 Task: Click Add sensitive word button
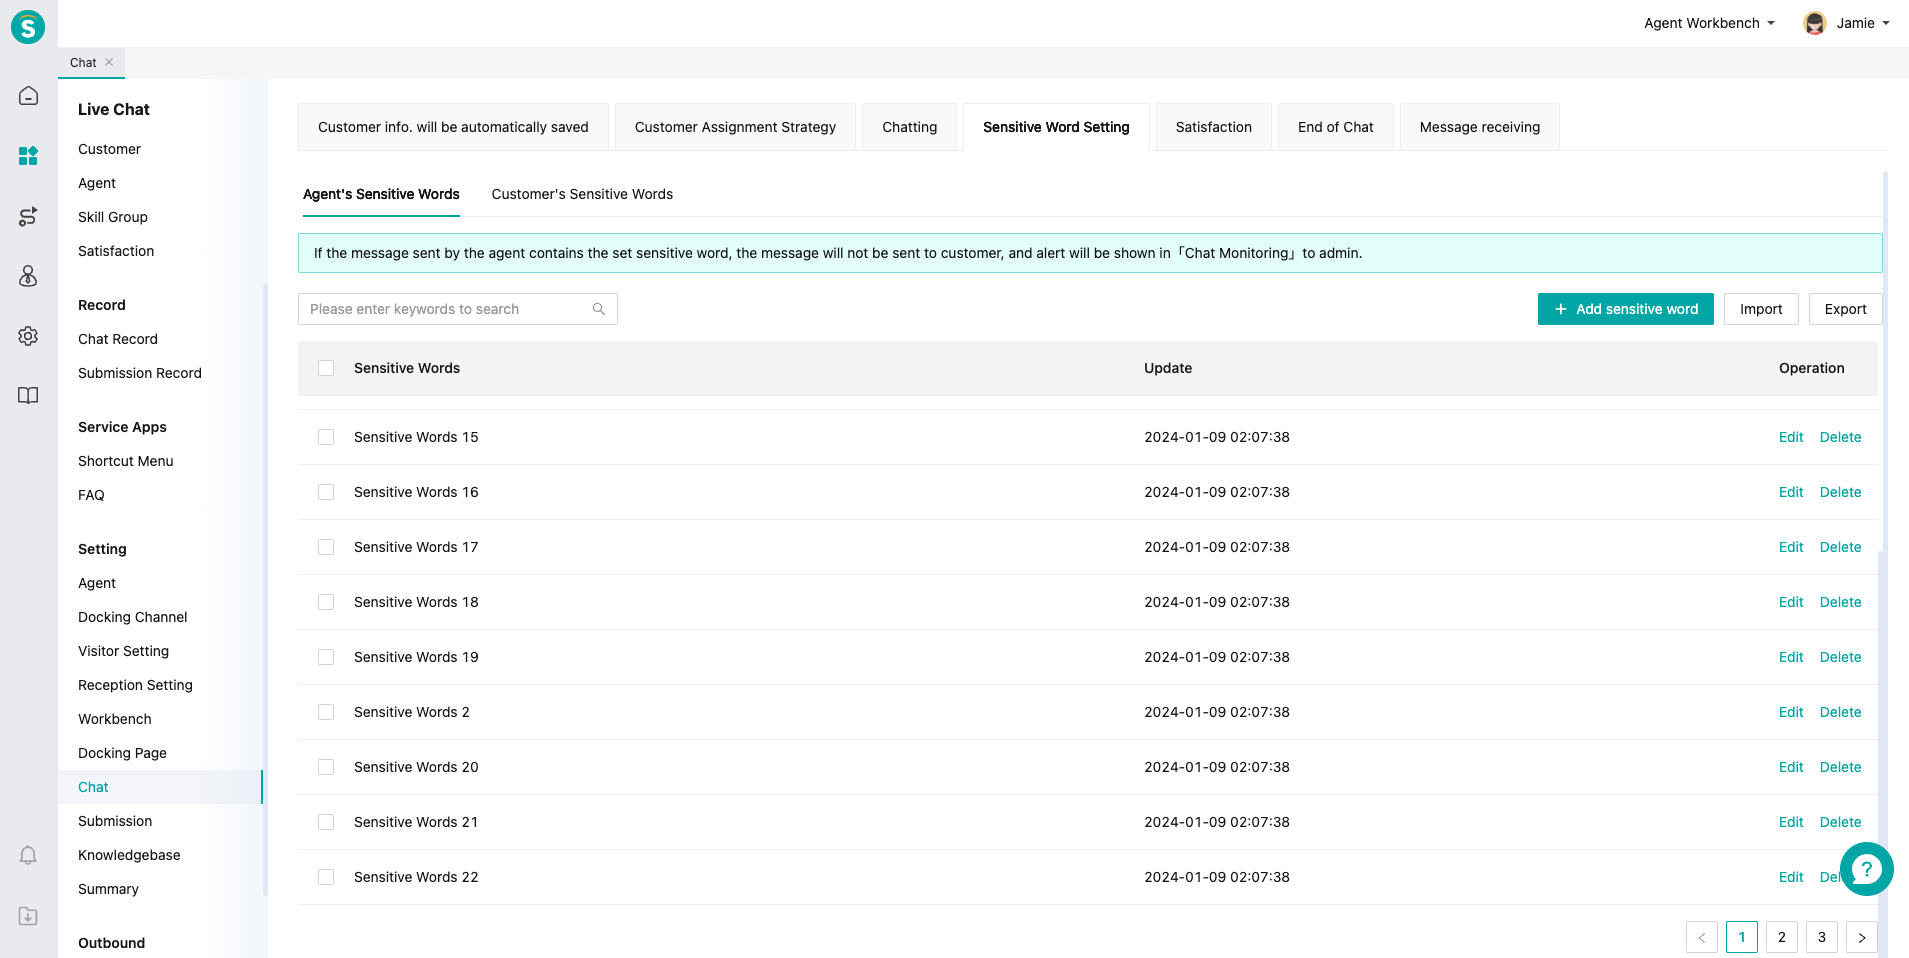[x=1626, y=309]
